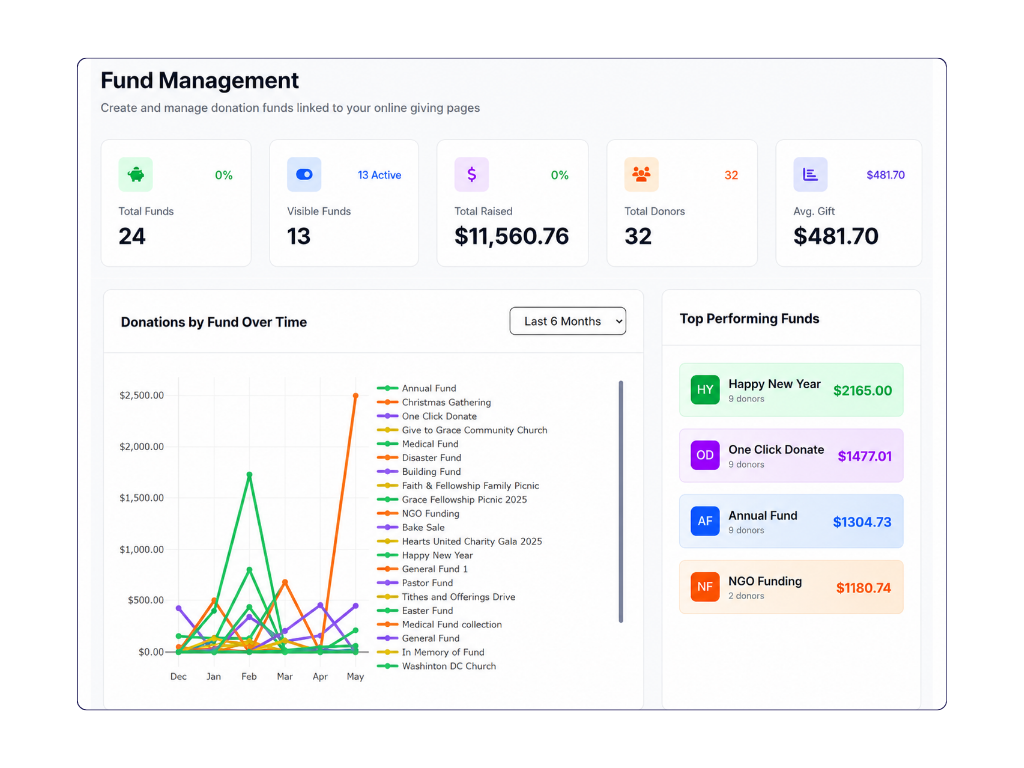Click the 13 Active link
Viewport: 1024px width, 768px height.
pyautogui.click(x=379, y=175)
